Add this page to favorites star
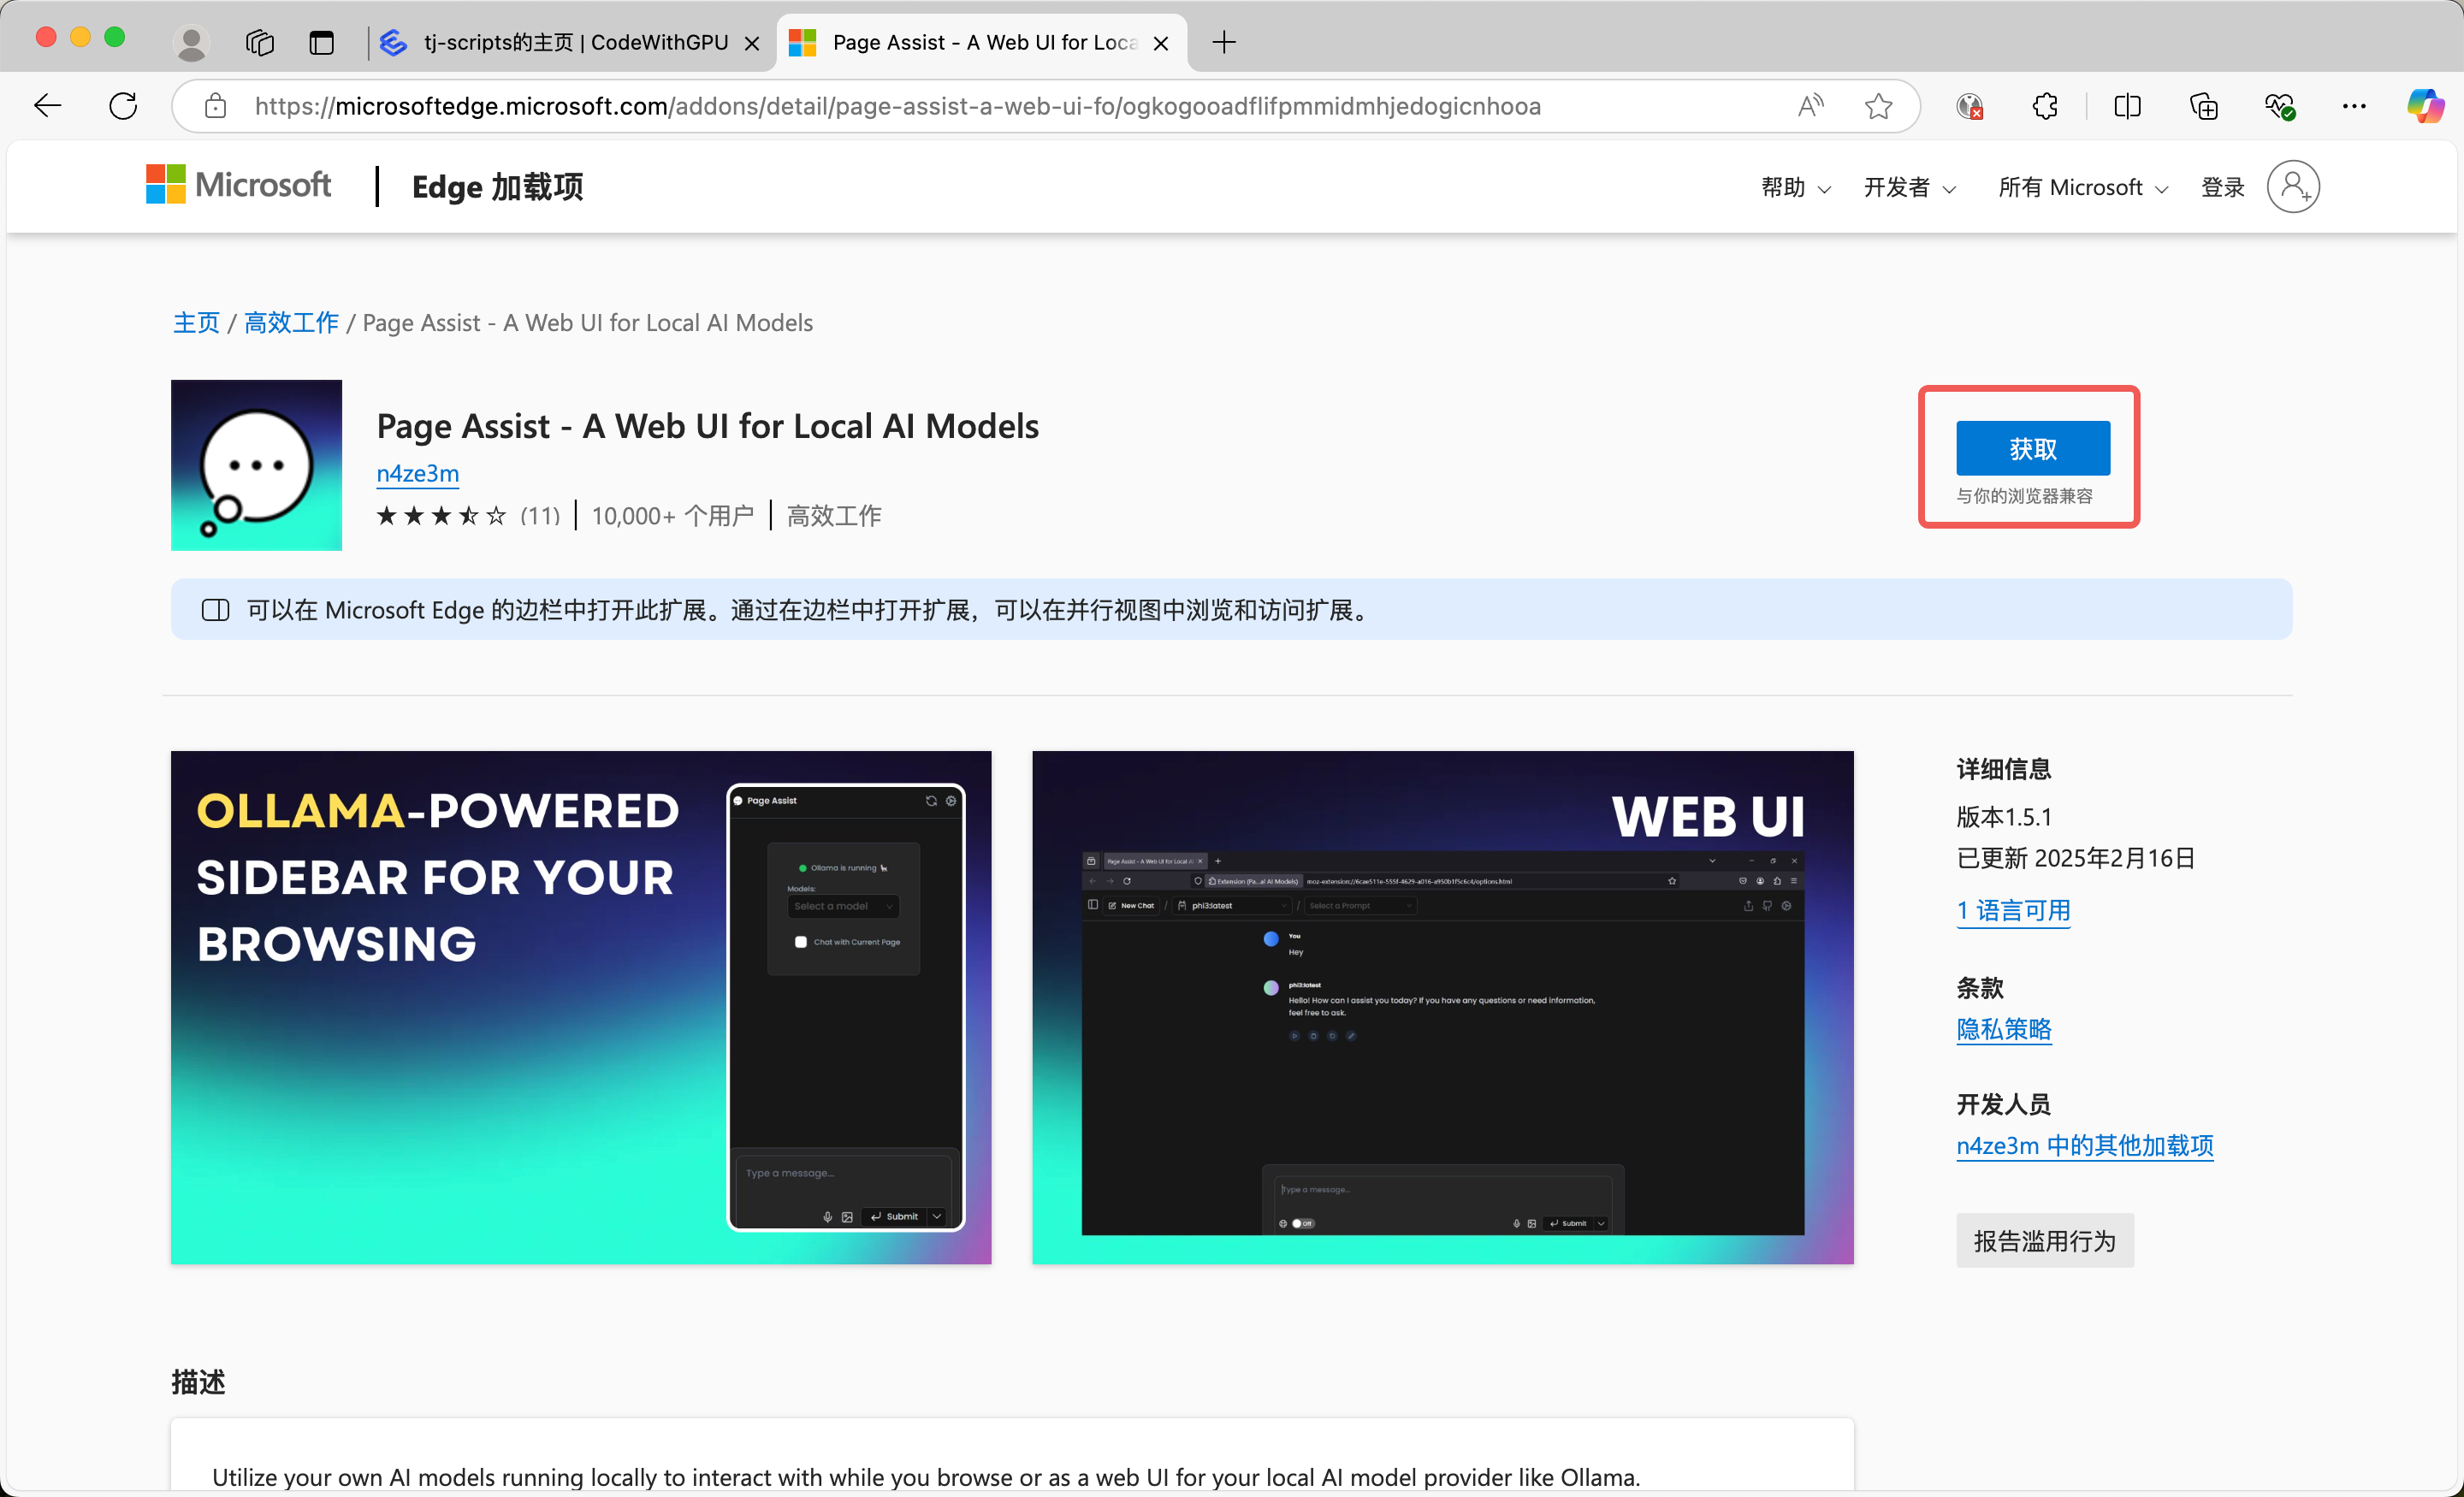 [x=1878, y=106]
